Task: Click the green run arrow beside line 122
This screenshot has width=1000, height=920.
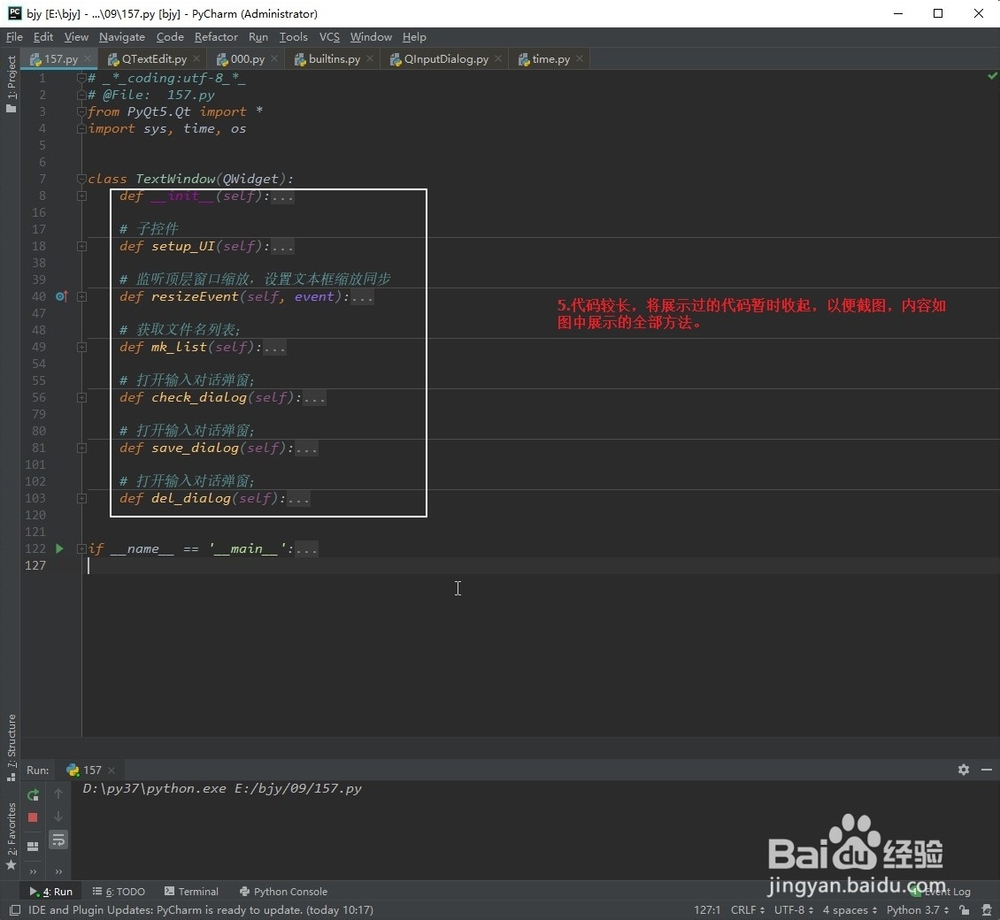Action: click(59, 548)
